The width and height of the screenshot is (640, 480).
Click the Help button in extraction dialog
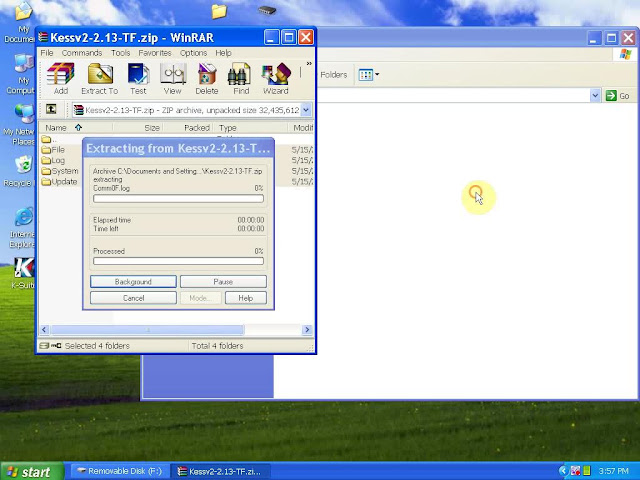coord(246,298)
